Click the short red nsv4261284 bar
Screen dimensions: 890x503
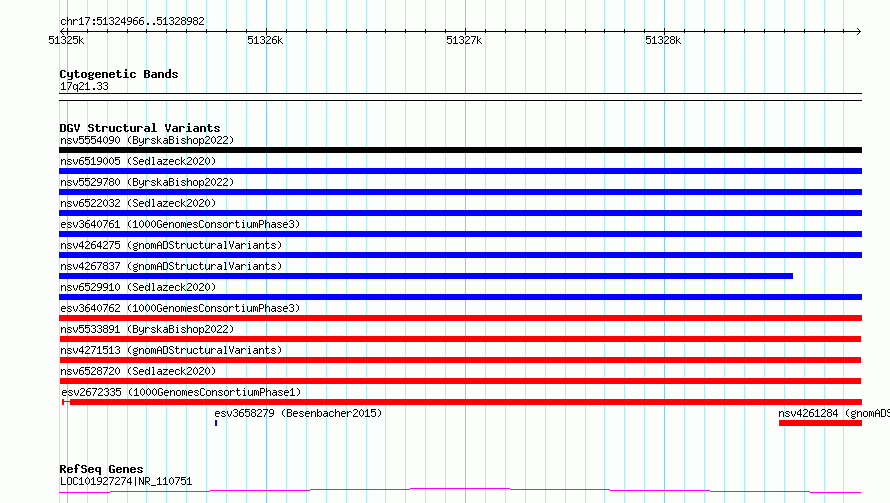[x=820, y=423]
